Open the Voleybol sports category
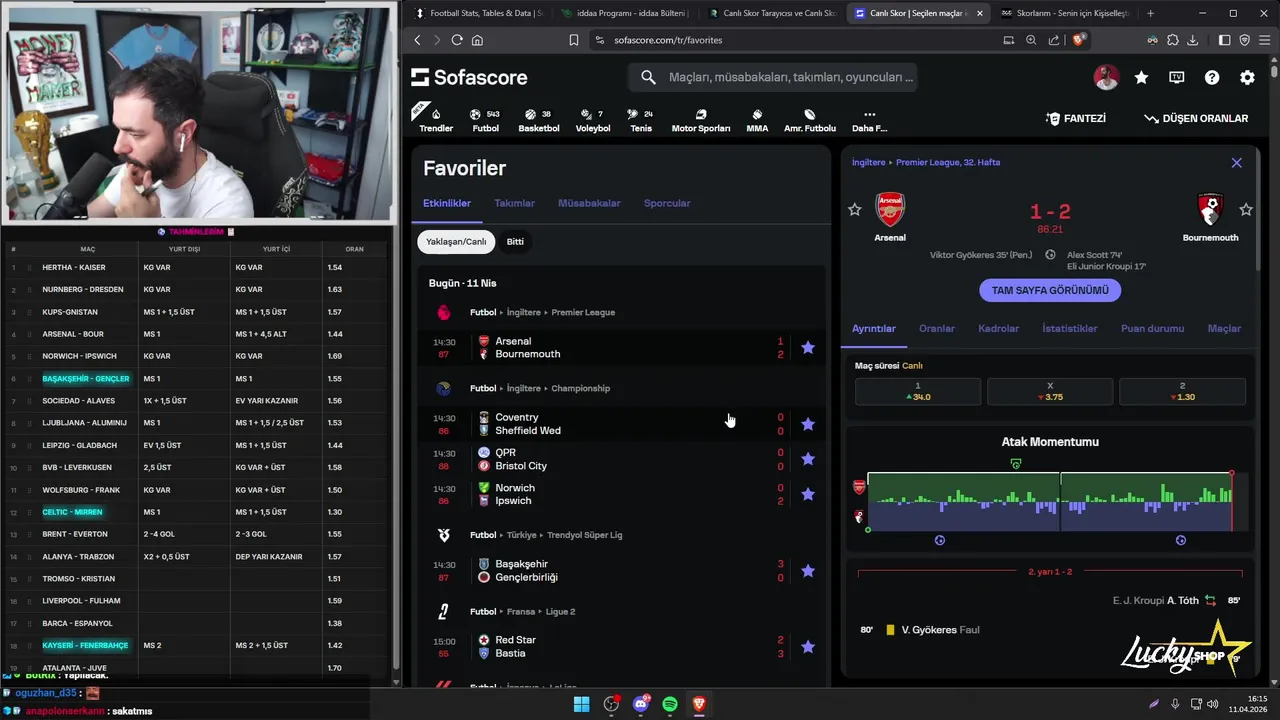 [593, 120]
